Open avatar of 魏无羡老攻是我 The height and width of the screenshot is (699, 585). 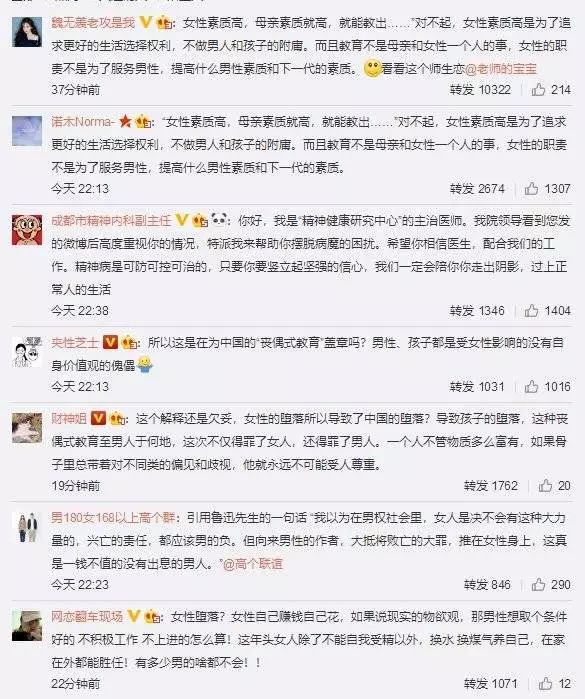pos(27,32)
